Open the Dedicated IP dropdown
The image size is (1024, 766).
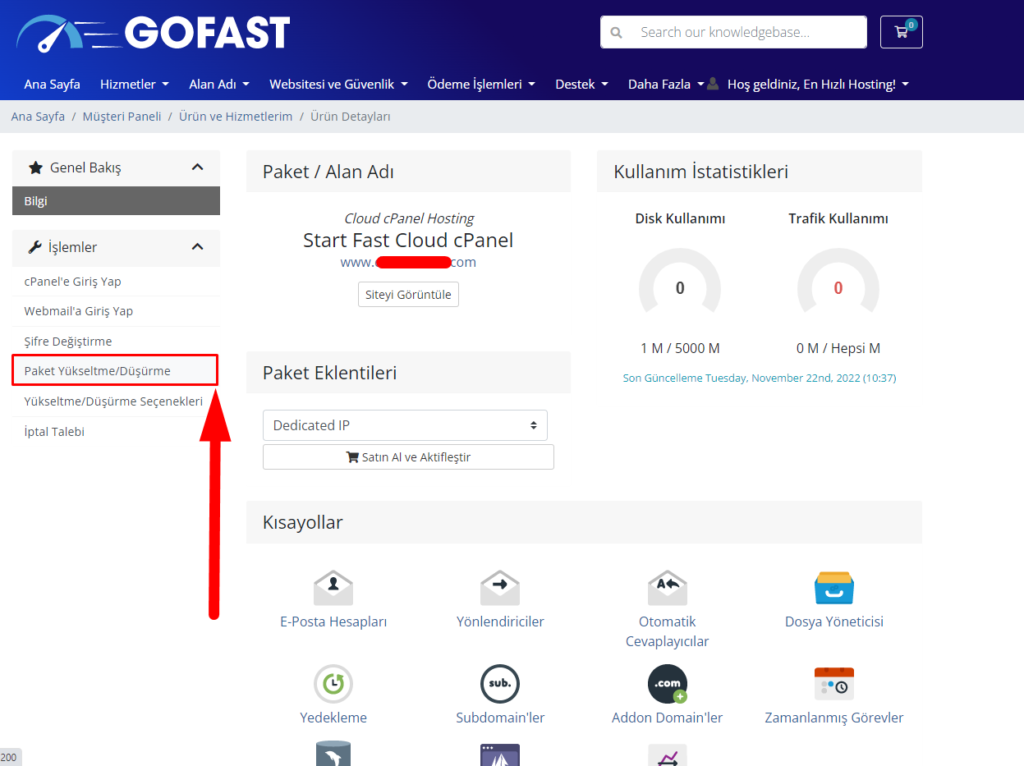pos(405,425)
